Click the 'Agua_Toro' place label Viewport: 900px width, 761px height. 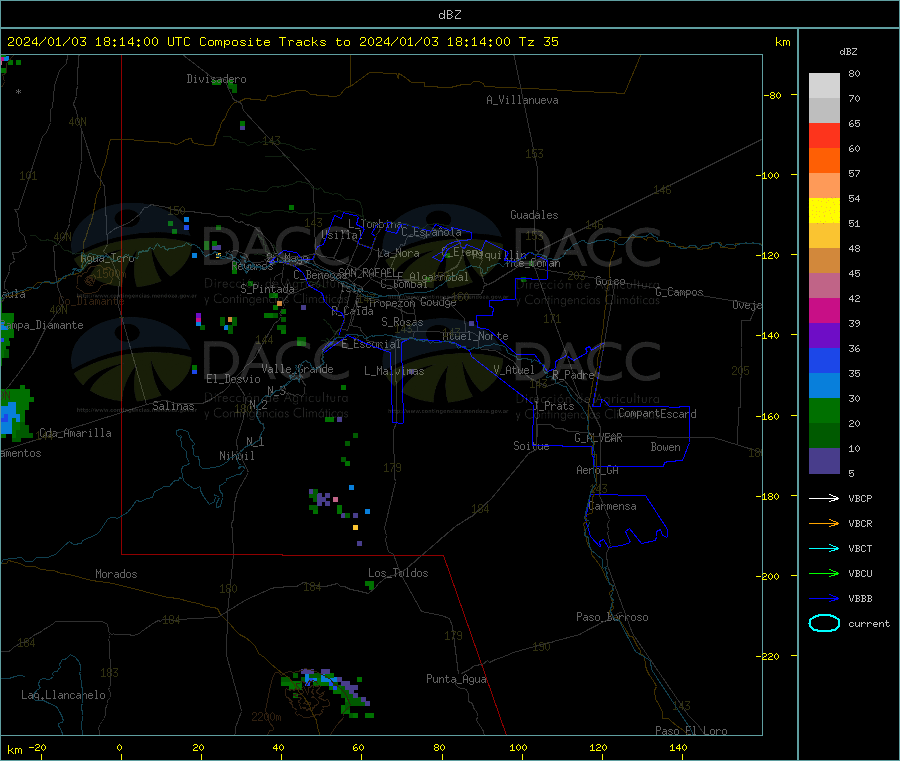[107, 258]
